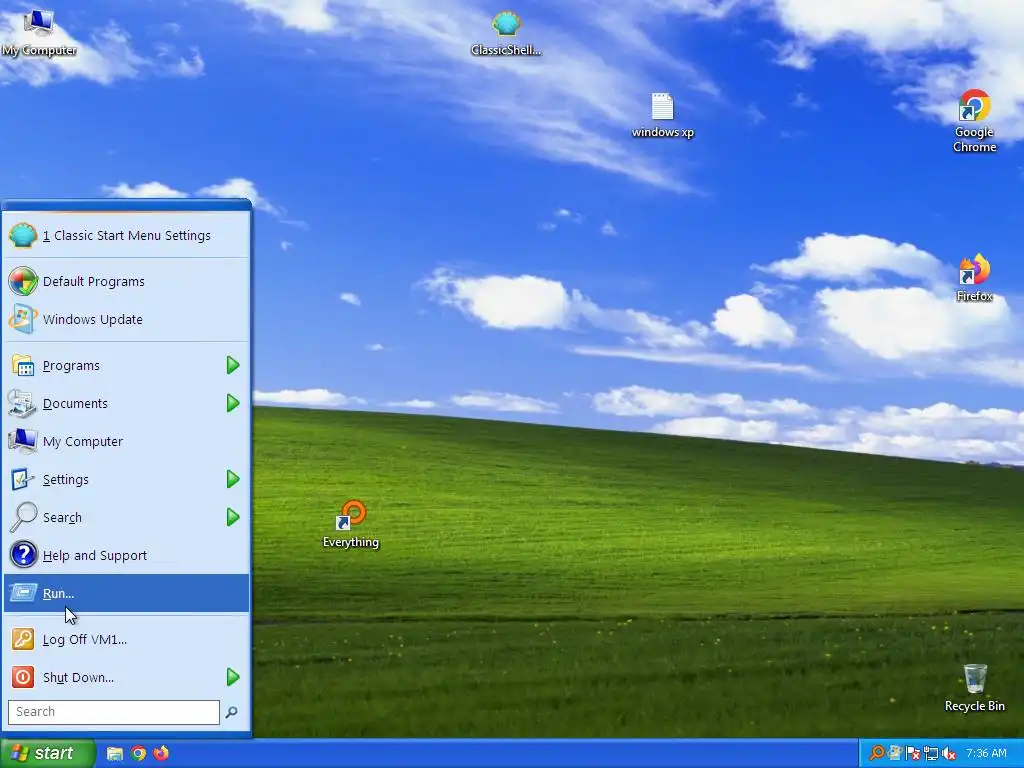Open the ClassicShell desktop icon
This screenshot has width=1024, height=768.
(x=506, y=33)
